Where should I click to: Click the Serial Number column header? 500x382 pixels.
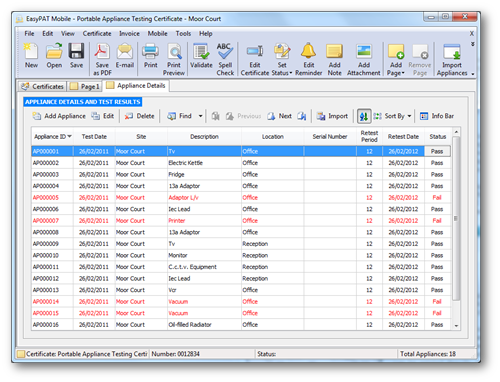click(330, 137)
